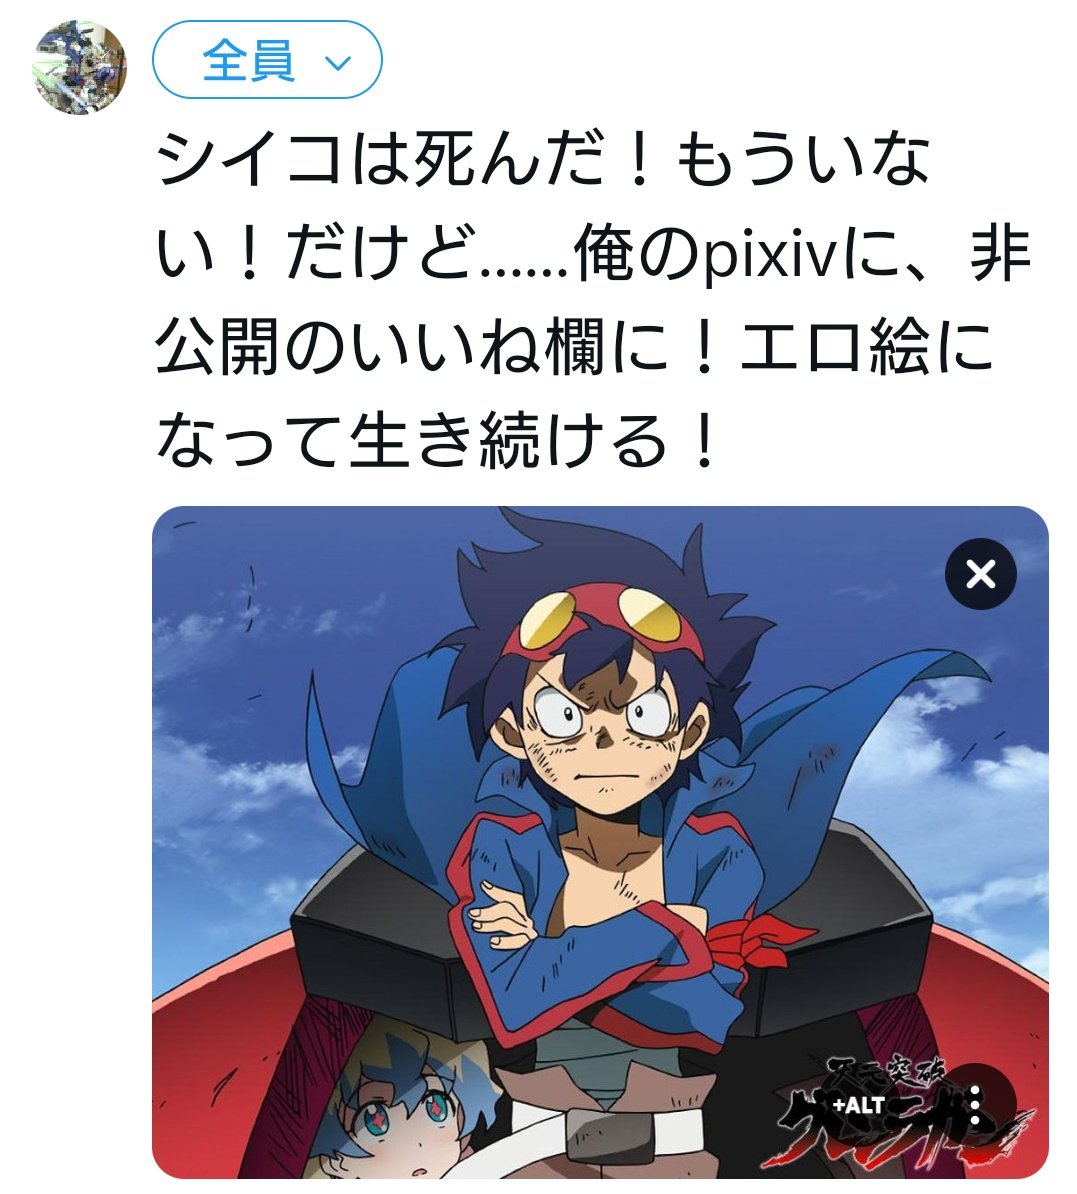Click the chevron arrow beside 全員

pos(338,62)
